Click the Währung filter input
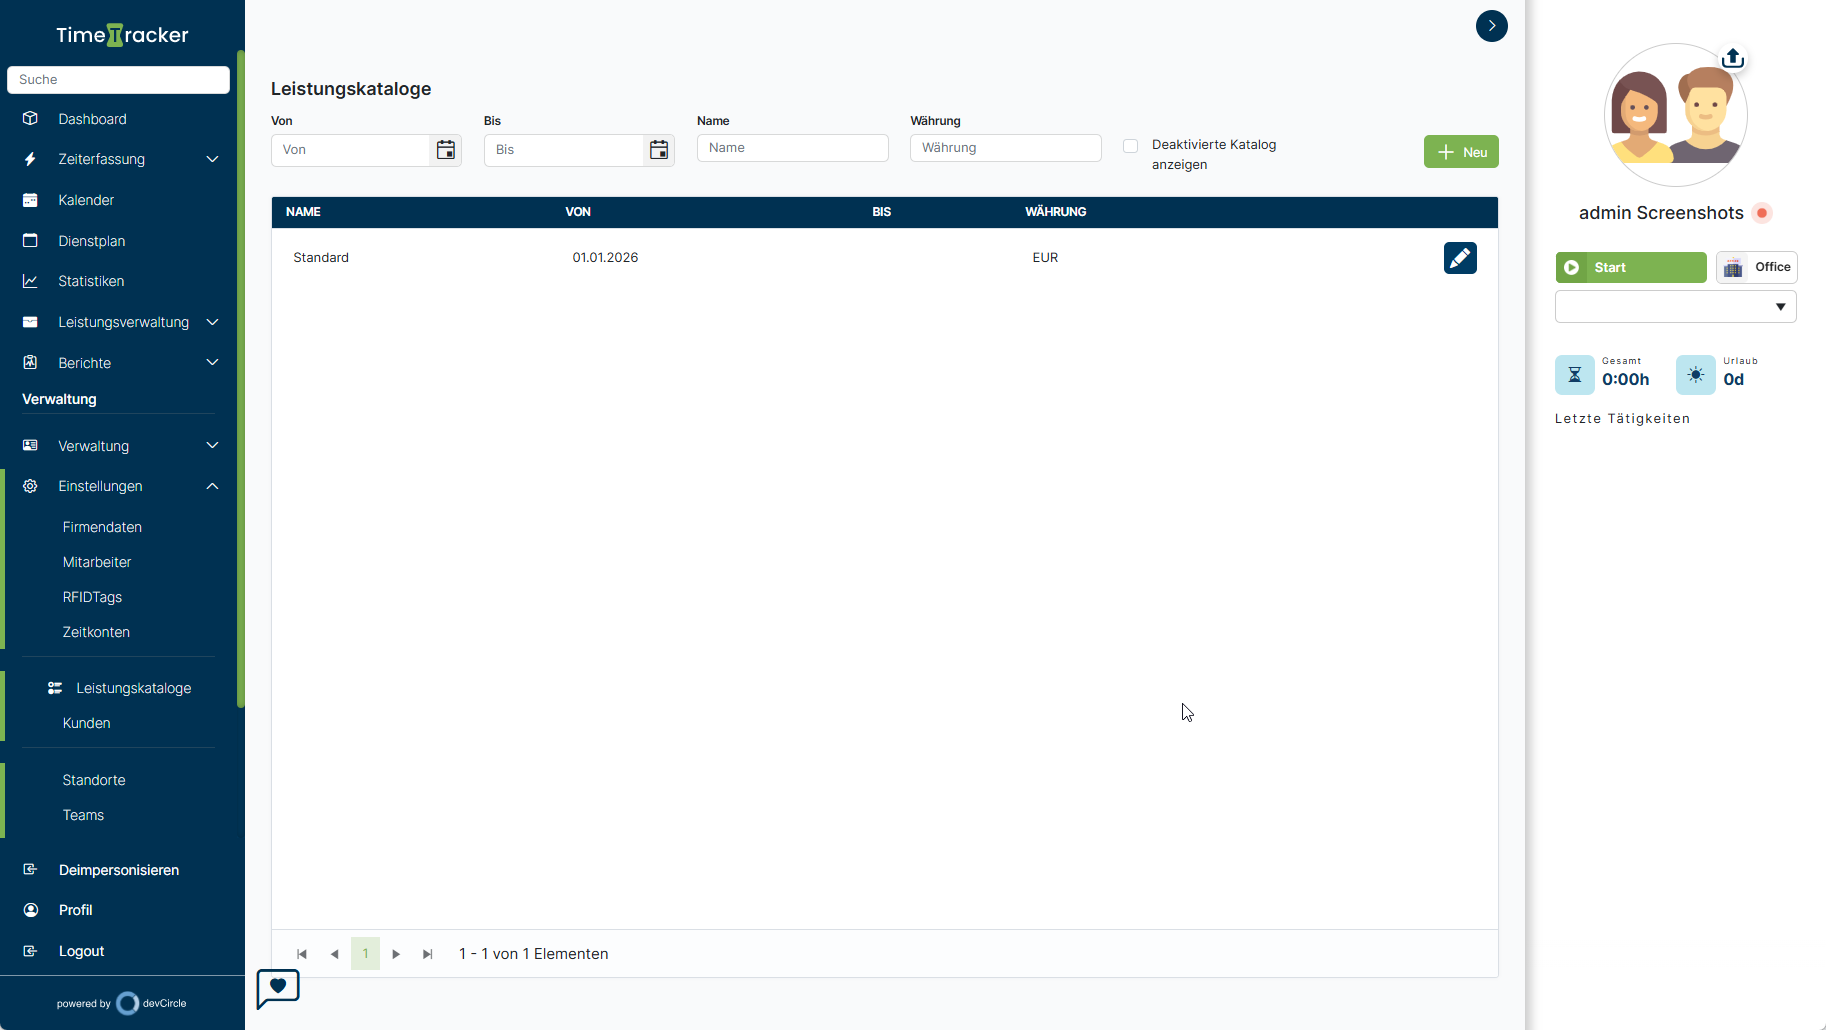Image resolution: width=1826 pixels, height=1030 pixels. pos(1006,148)
